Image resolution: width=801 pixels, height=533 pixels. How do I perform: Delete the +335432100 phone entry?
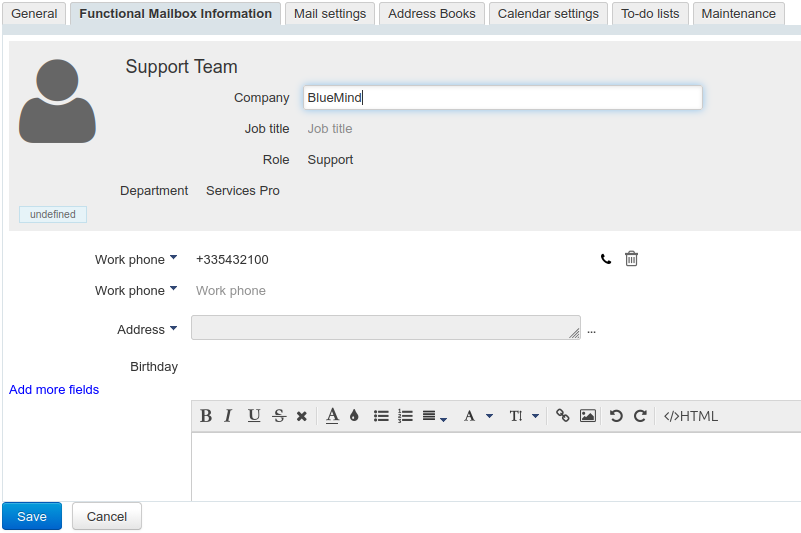(631, 259)
